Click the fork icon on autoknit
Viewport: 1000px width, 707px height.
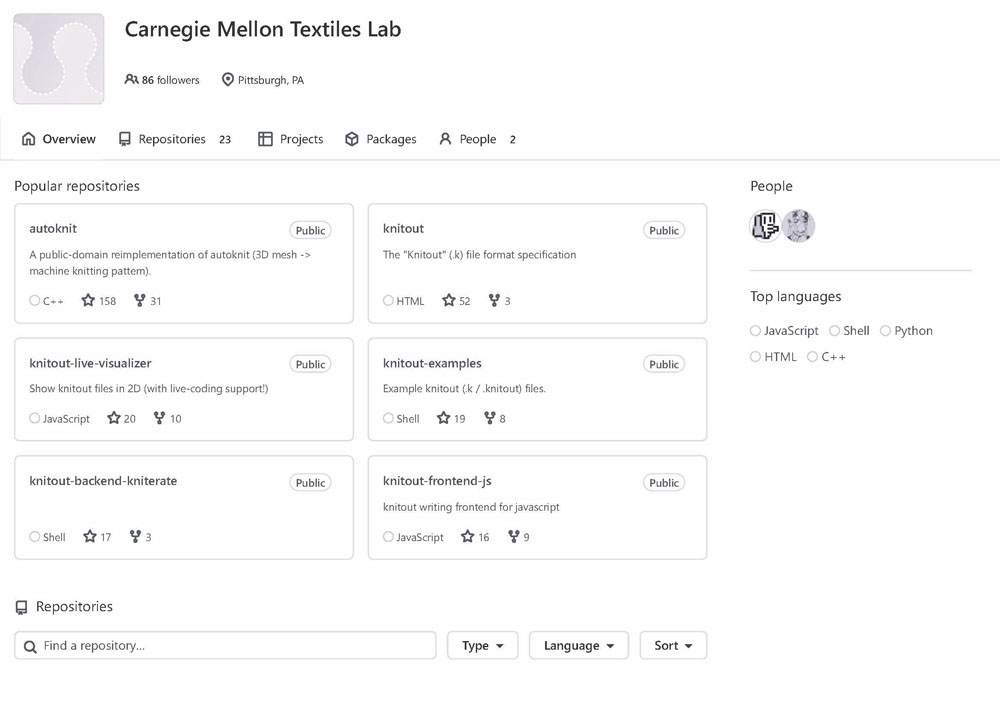pos(140,300)
